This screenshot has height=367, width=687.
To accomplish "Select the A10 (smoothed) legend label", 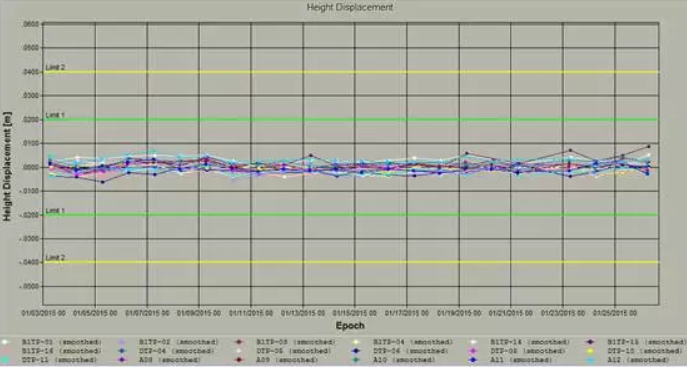I will (x=404, y=360).
